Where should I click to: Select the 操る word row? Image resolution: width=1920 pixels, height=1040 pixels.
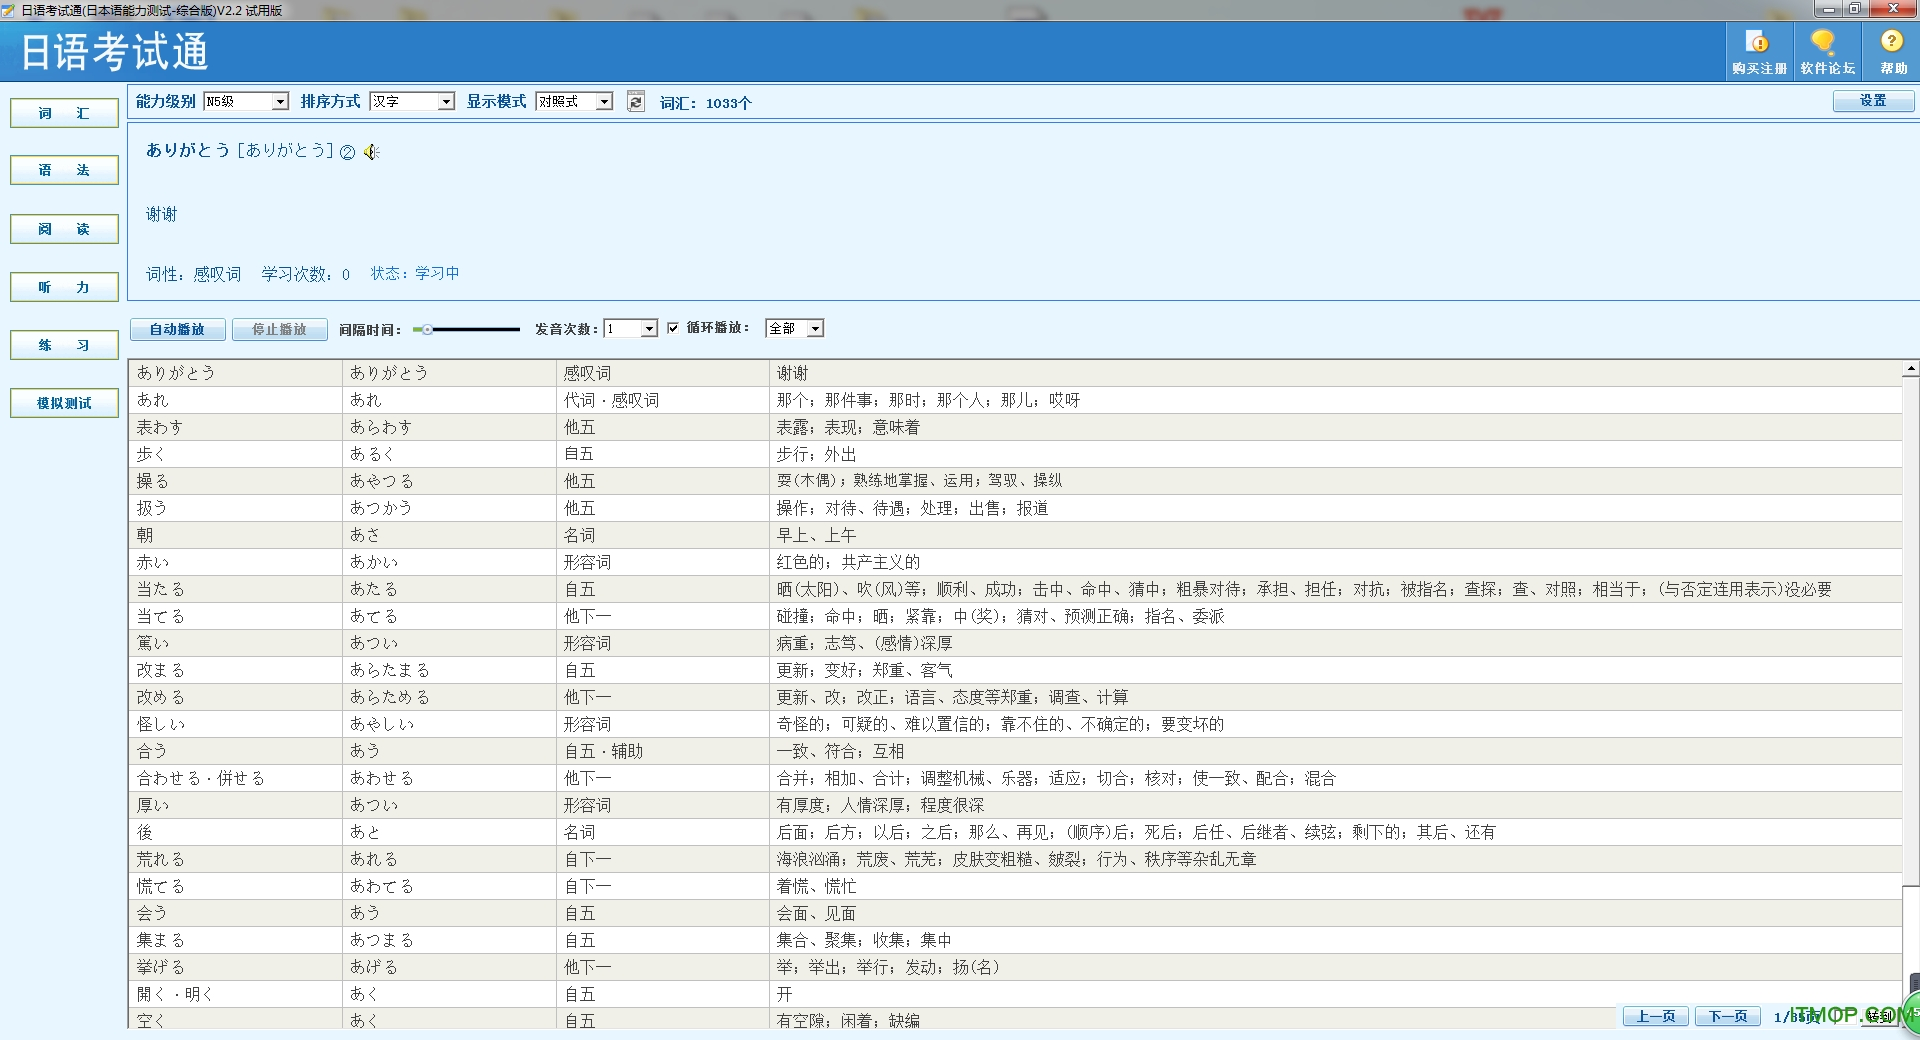point(1015,481)
